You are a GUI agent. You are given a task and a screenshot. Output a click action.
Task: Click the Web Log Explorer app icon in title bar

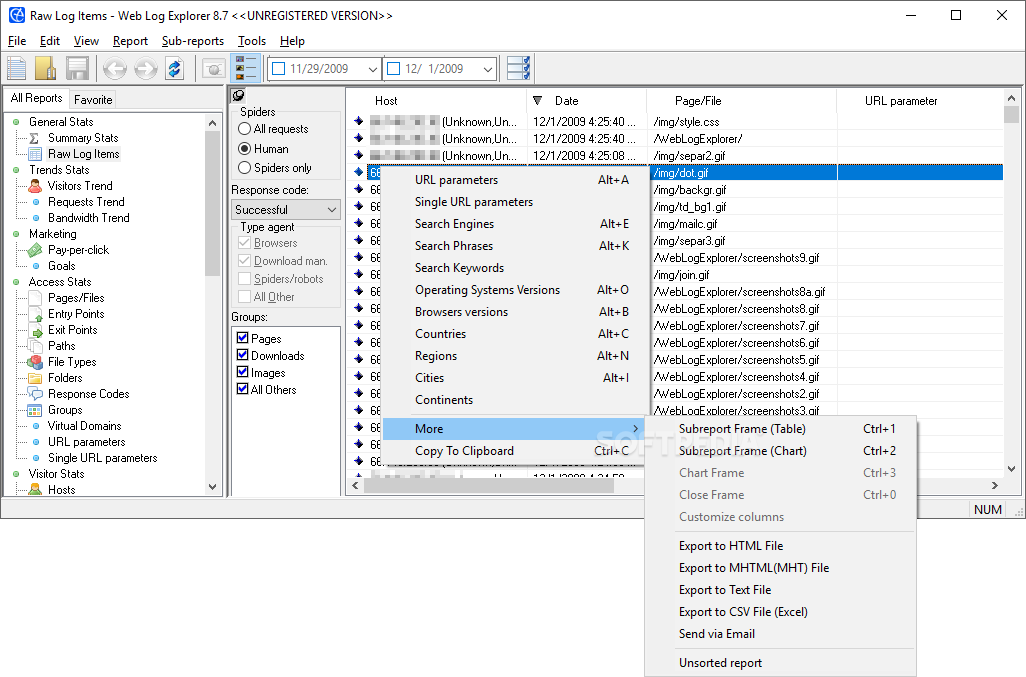pos(16,14)
